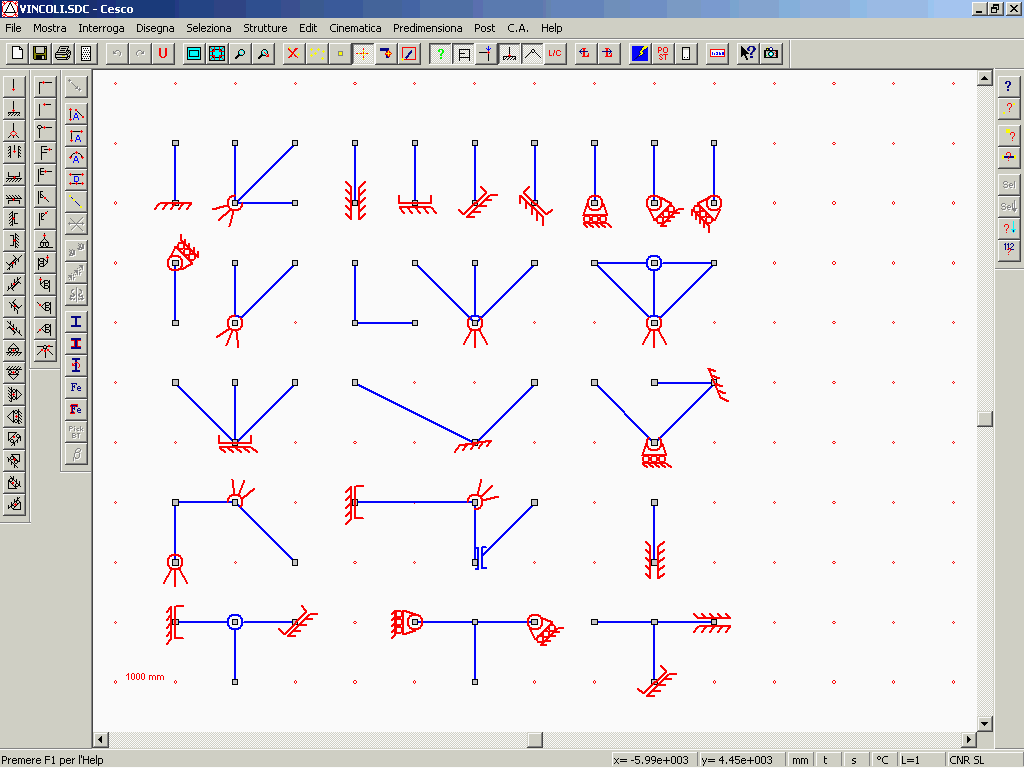This screenshot has height=768, width=1024.
Task: Click the blue Fe material icon
Action: click(76, 387)
